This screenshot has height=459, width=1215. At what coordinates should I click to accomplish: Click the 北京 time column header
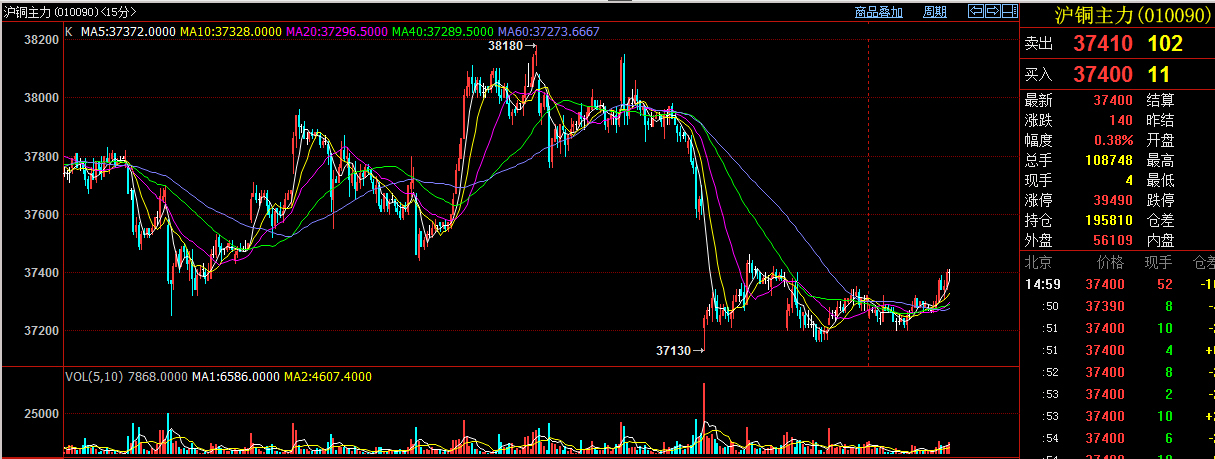click(x=1037, y=263)
